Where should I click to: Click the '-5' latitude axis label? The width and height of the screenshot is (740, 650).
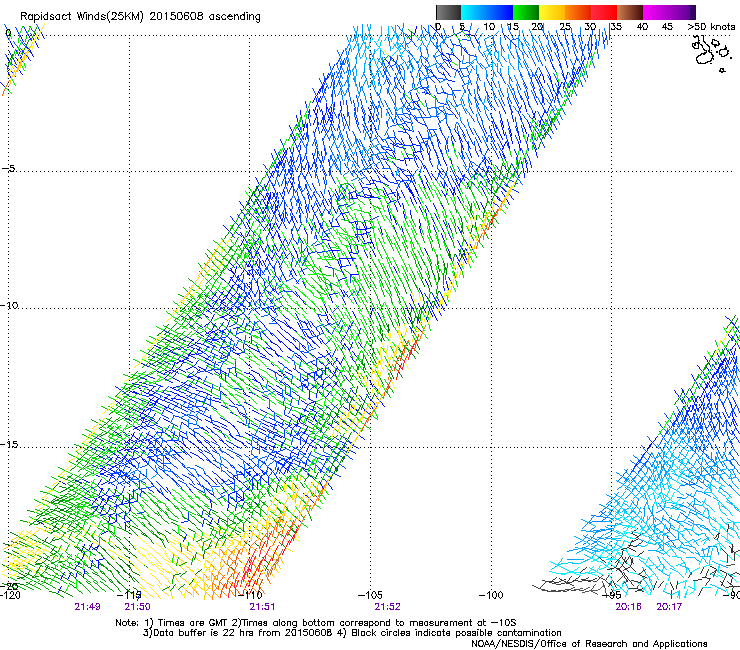coord(9,169)
